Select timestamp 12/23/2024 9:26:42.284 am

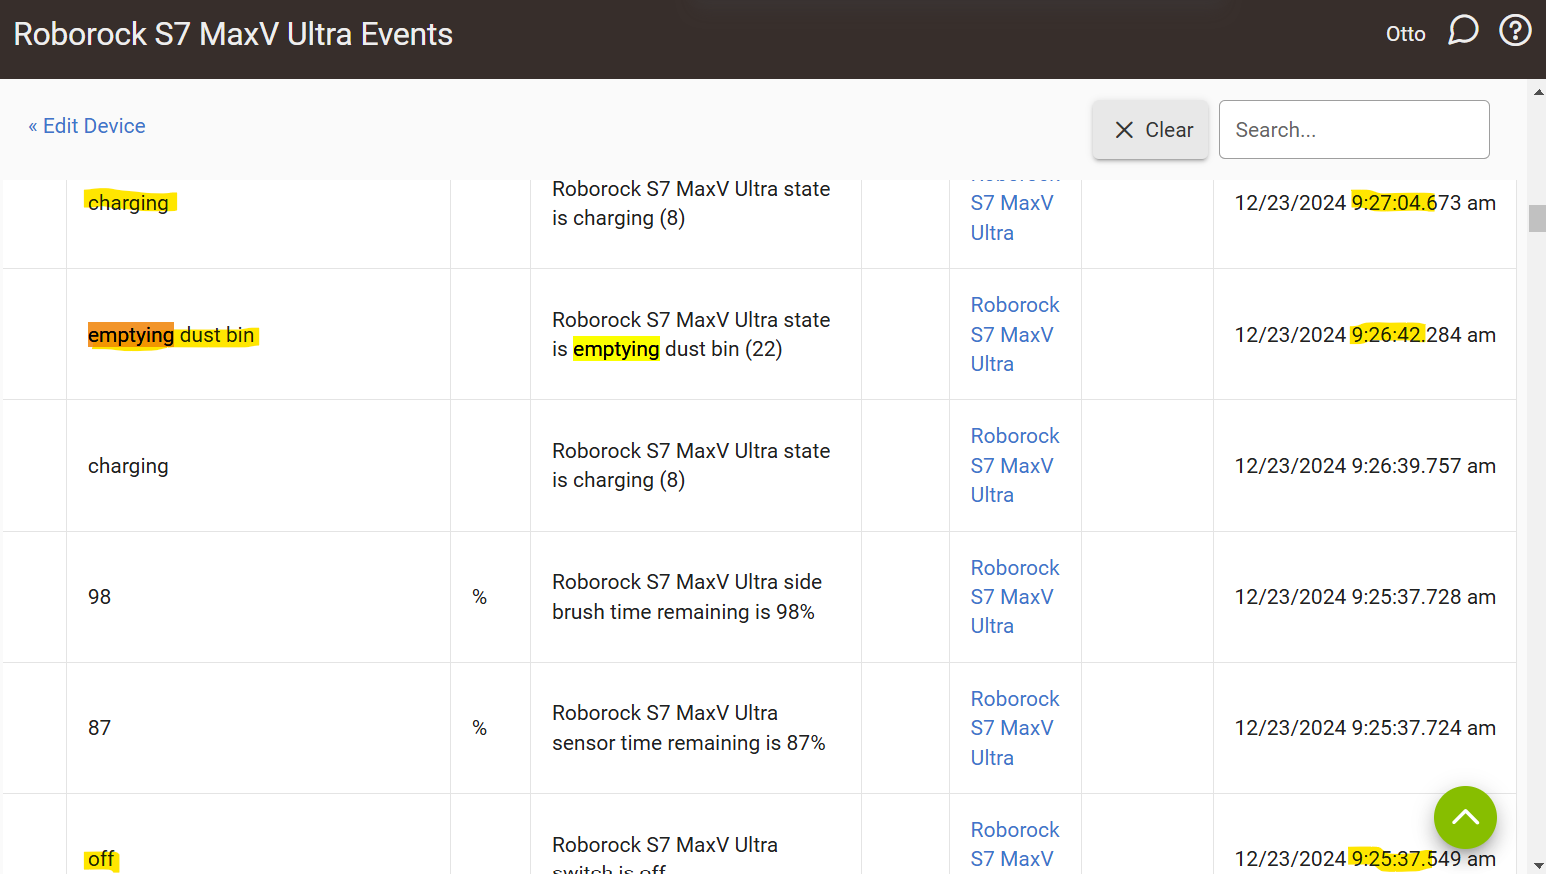tap(1365, 335)
